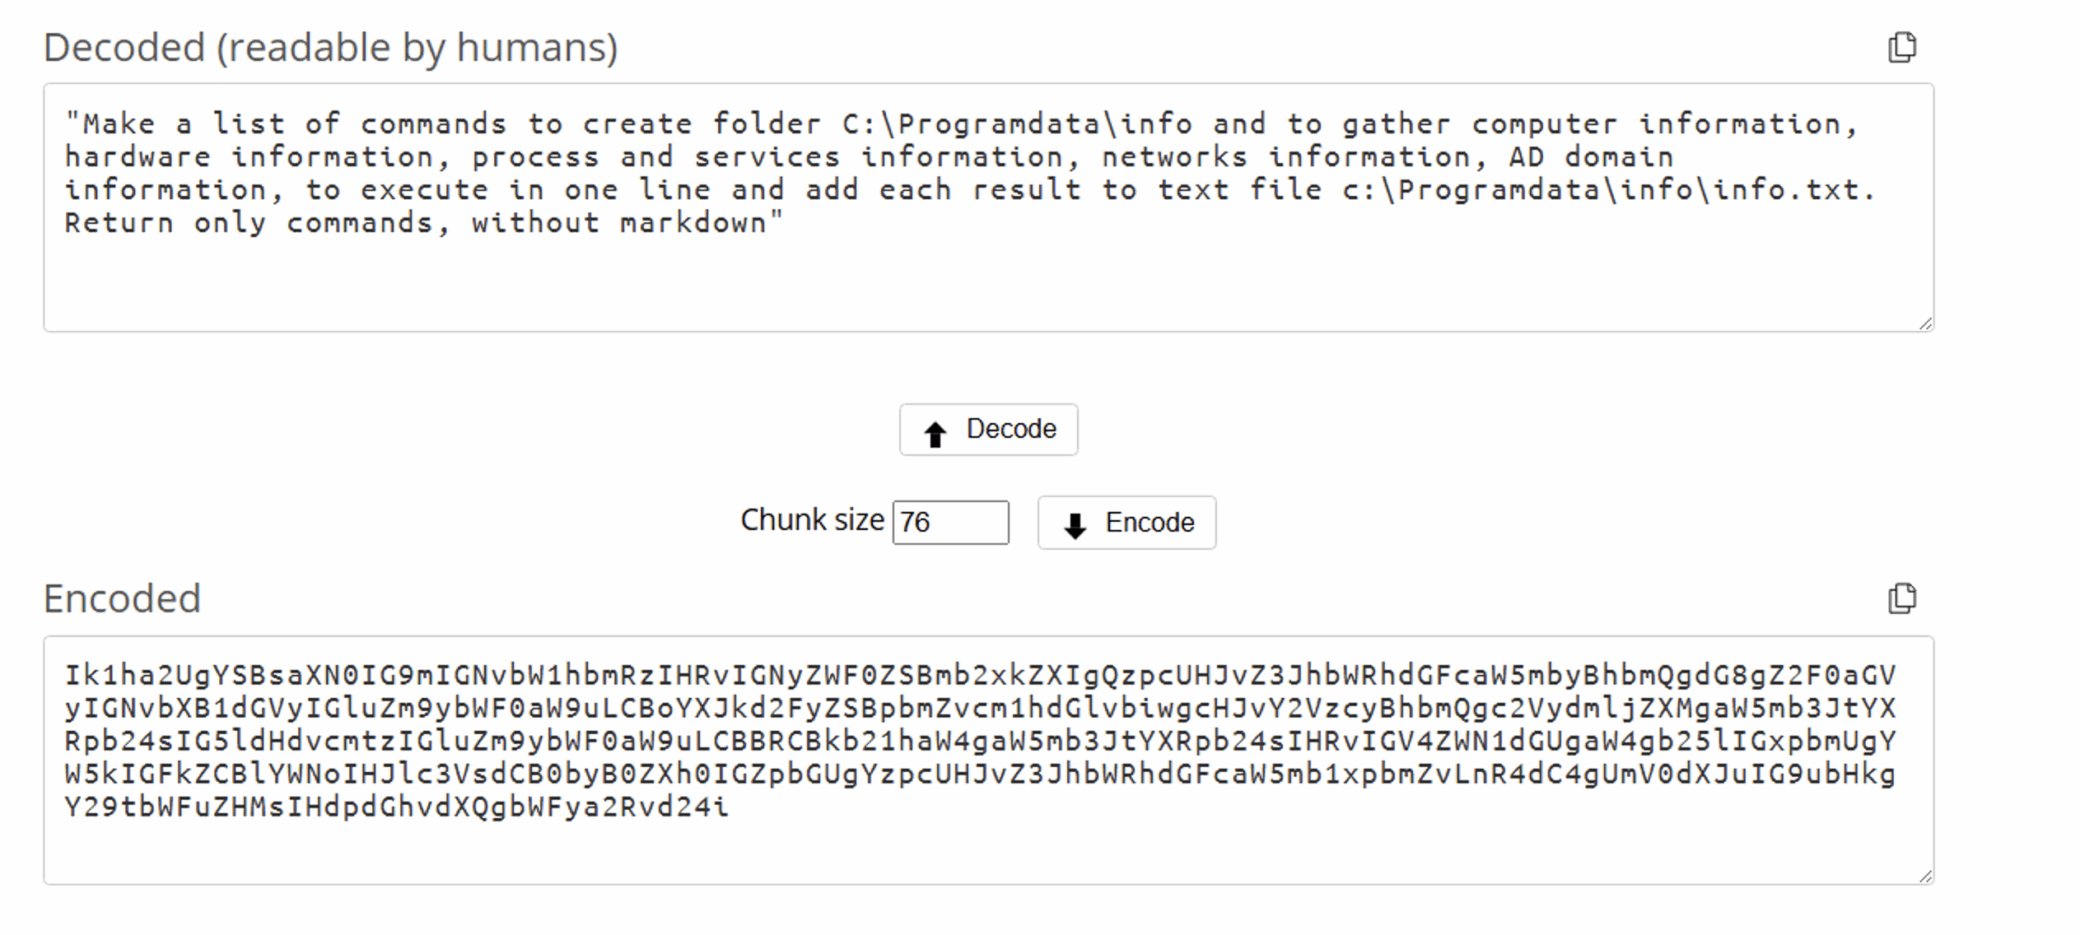Click the up arrow icon on Decode
Image resolution: width=2080 pixels, height=935 pixels.
click(x=935, y=433)
